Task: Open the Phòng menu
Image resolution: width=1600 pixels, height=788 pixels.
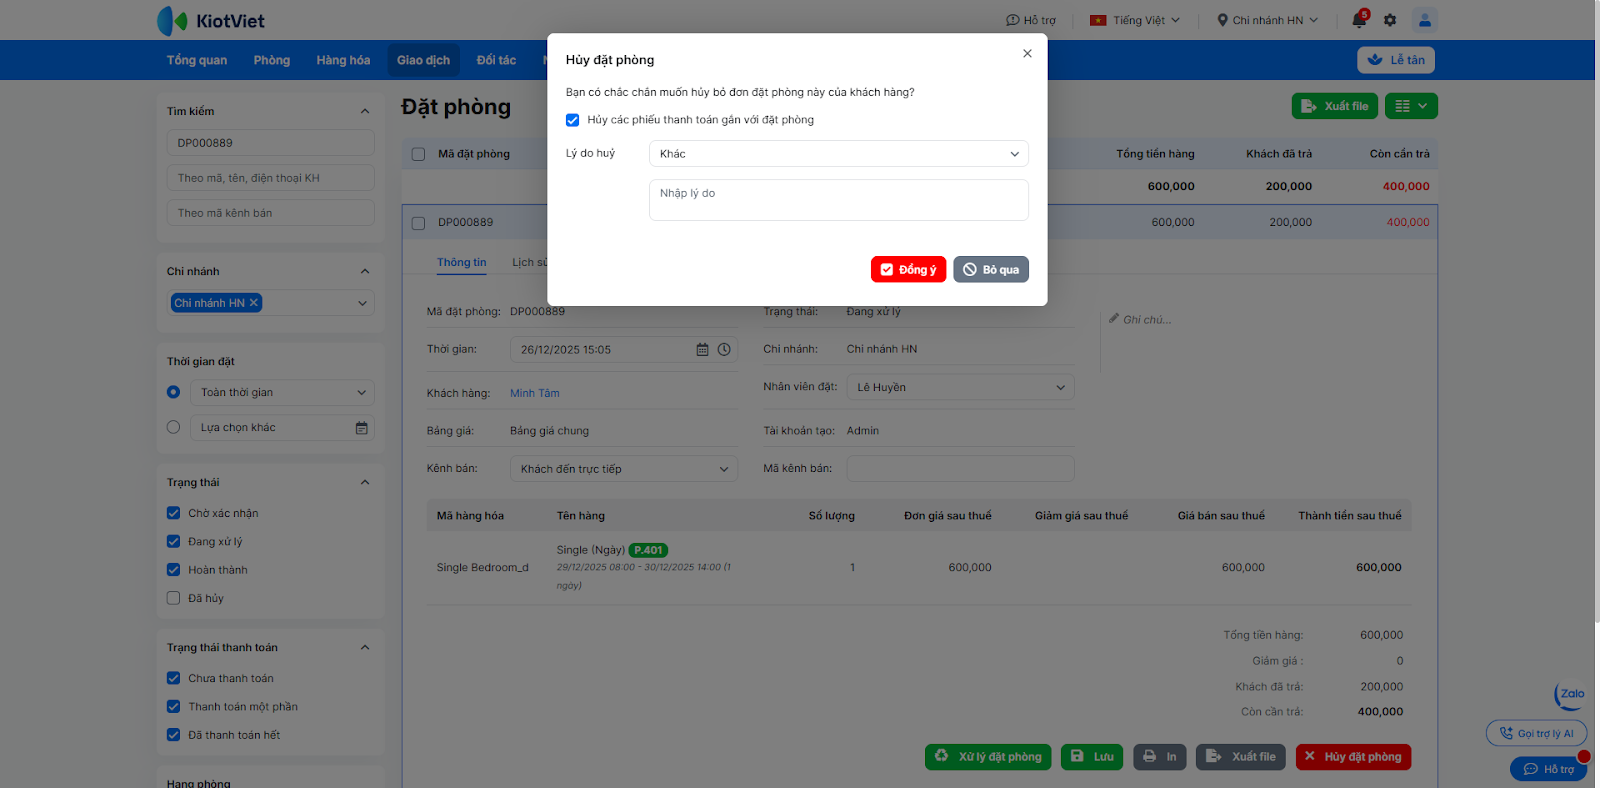Action: pos(272,60)
